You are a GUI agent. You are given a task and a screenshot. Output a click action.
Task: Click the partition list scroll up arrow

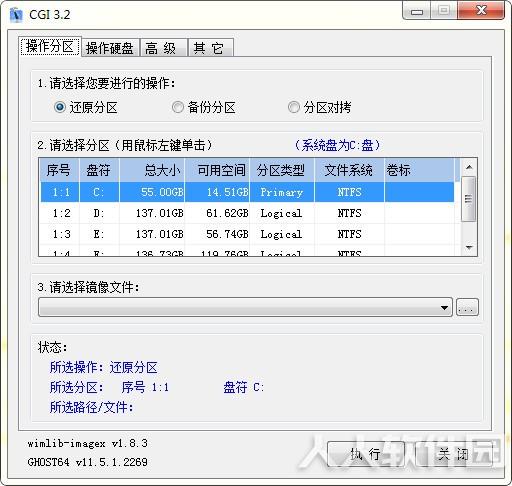pos(469,167)
